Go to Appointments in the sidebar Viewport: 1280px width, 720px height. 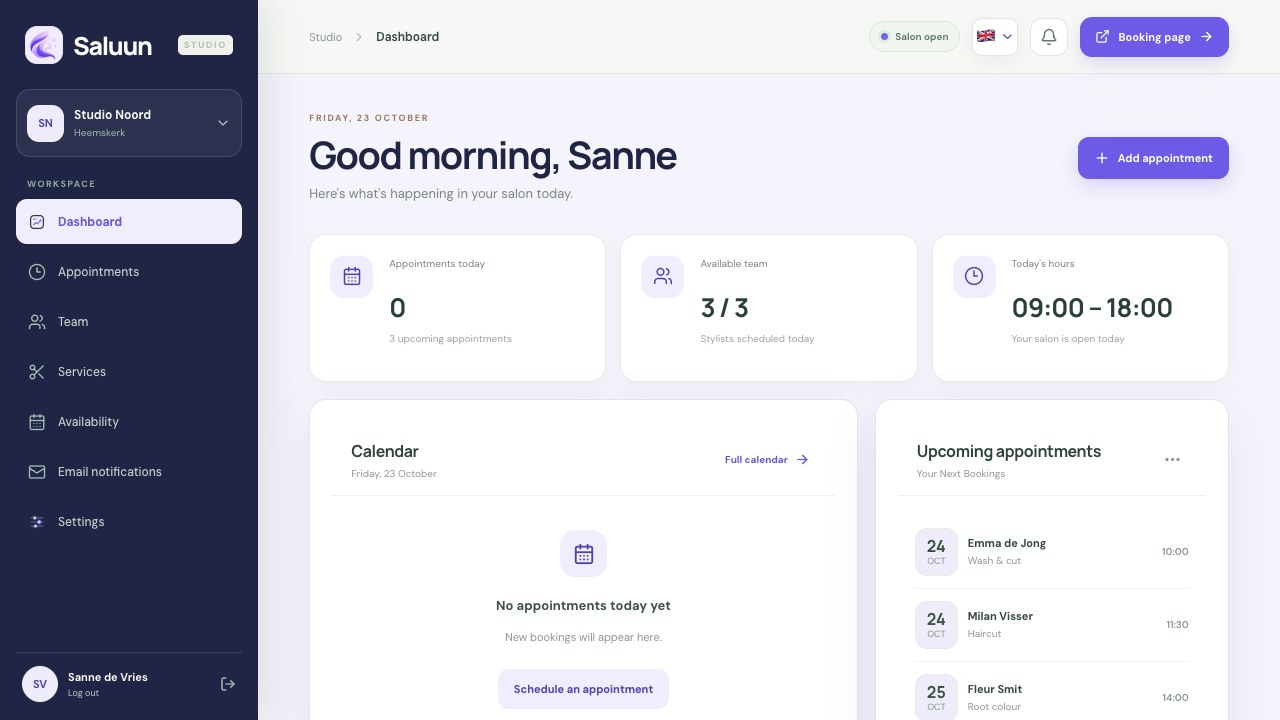129,272
